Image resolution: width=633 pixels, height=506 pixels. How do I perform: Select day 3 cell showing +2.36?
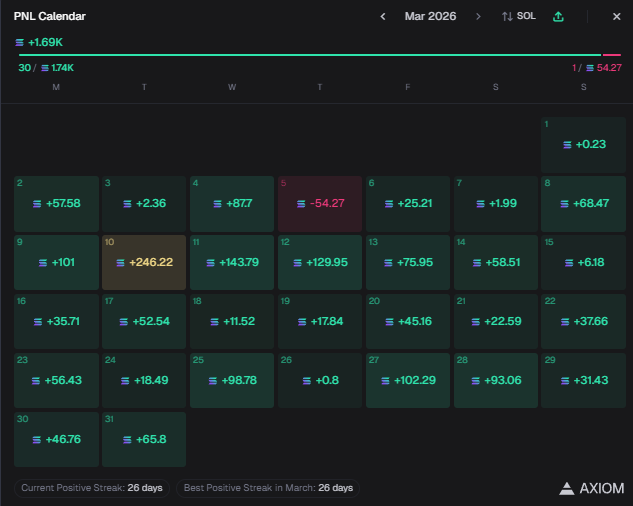144,204
